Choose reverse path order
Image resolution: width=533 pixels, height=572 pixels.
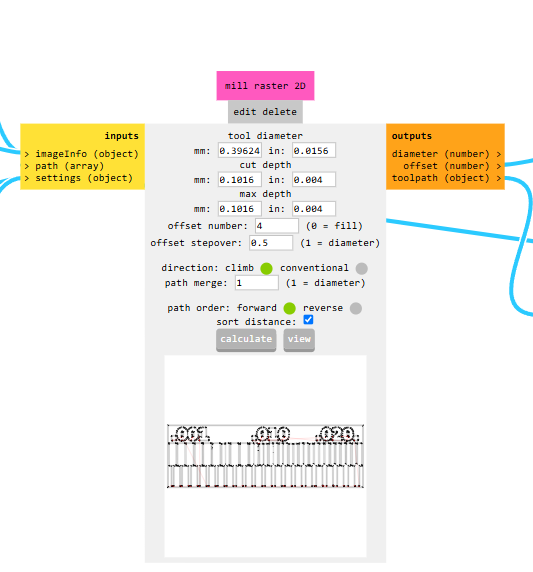click(x=356, y=308)
